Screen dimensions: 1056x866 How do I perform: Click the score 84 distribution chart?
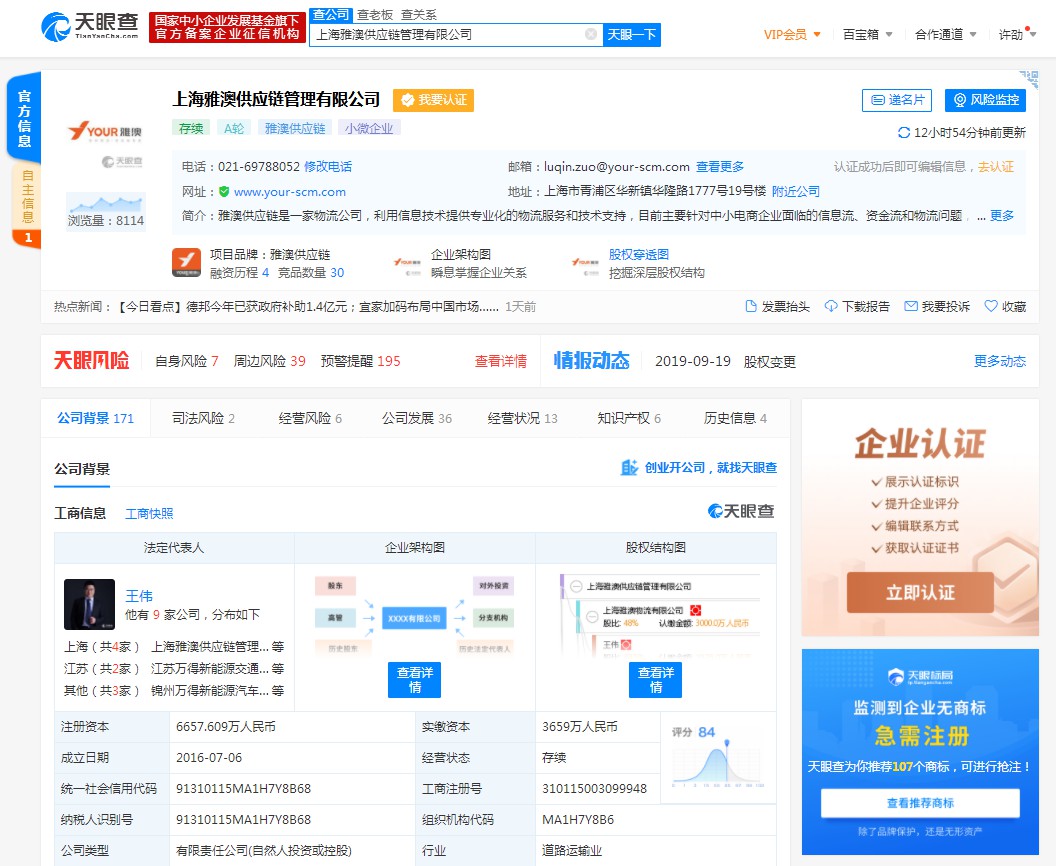click(x=719, y=763)
